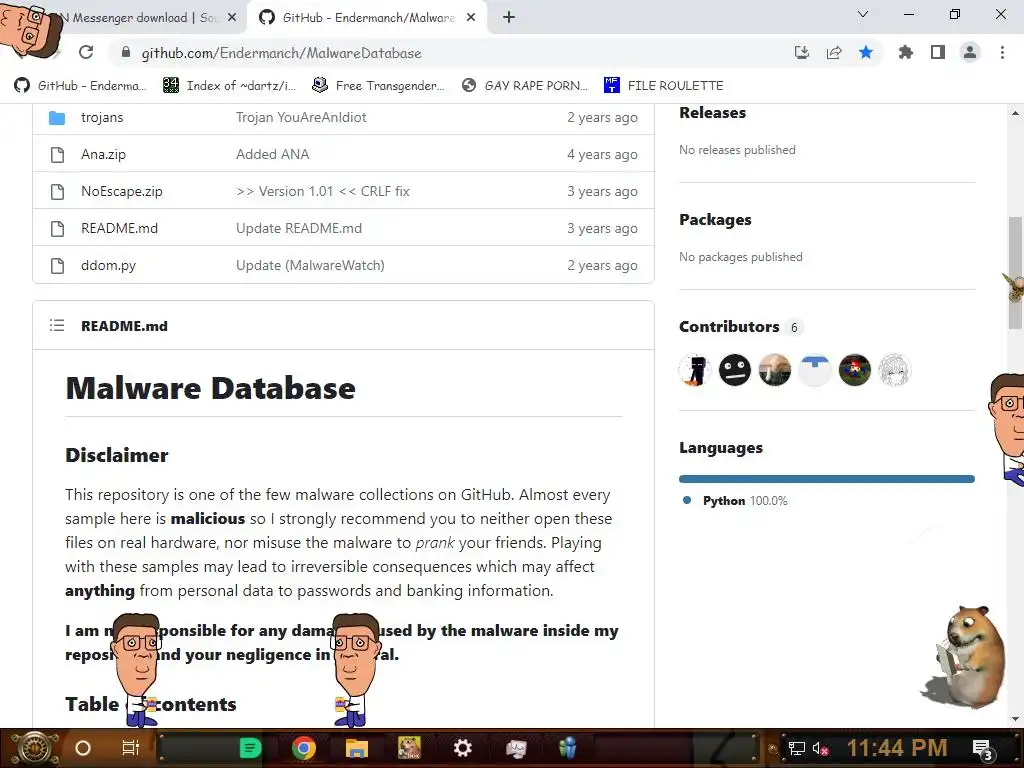Open the Releases section heading

(712, 113)
